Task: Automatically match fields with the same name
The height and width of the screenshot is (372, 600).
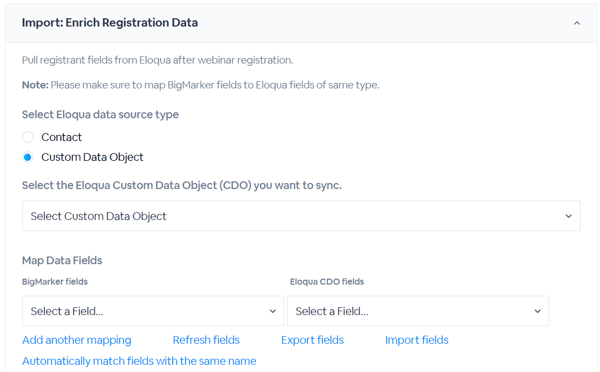Action: pyautogui.click(x=139, y=361)
